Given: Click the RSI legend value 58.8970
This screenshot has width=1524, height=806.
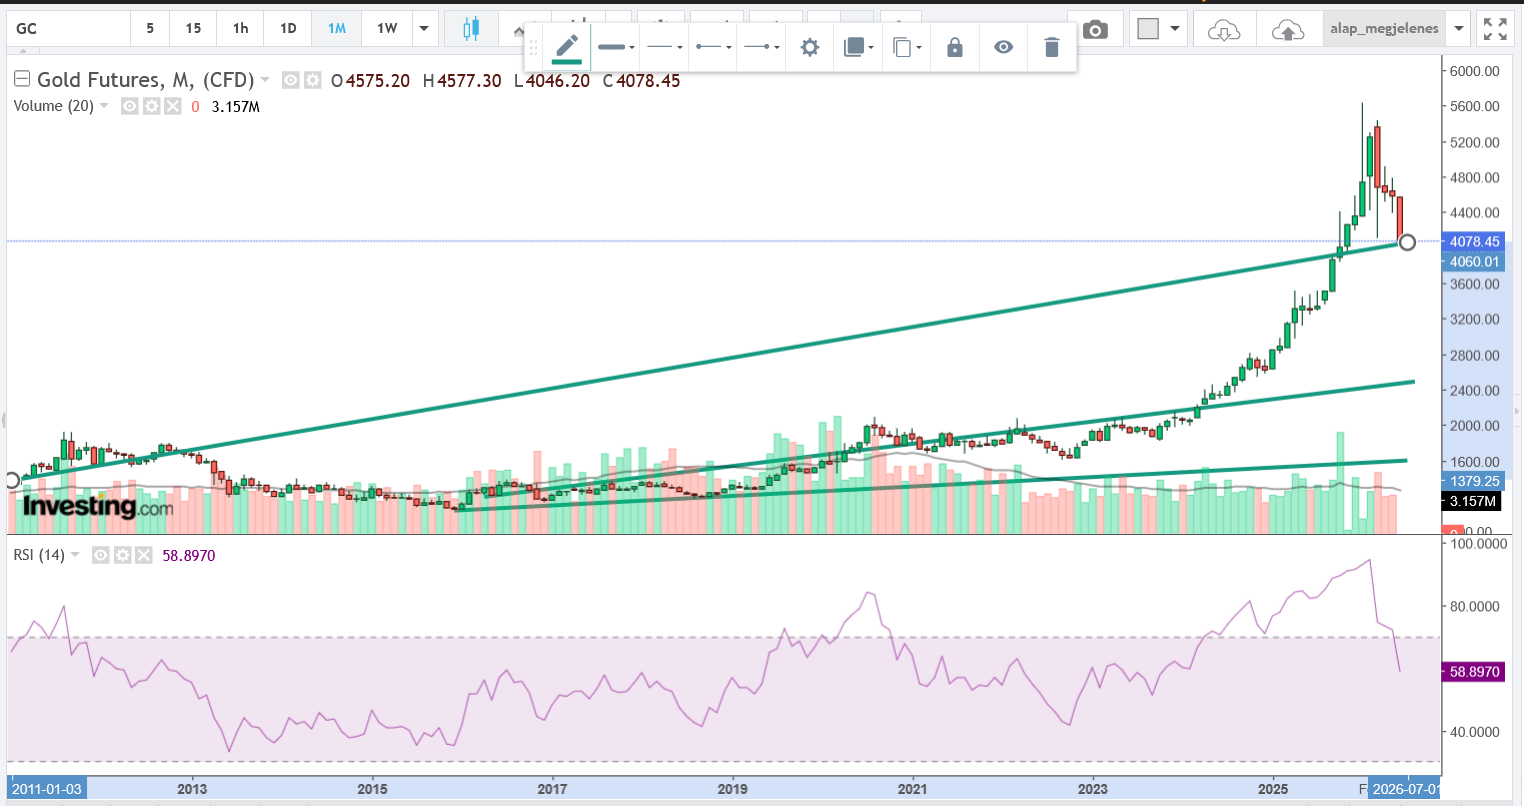Looking at the screenshot, I should (189, 556).
